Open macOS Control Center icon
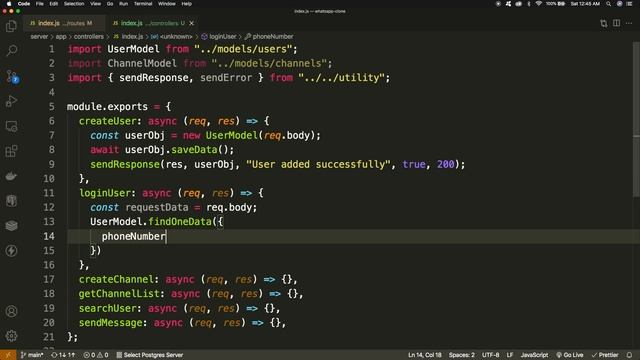The image size is (640, 360). tap(630, 4)
